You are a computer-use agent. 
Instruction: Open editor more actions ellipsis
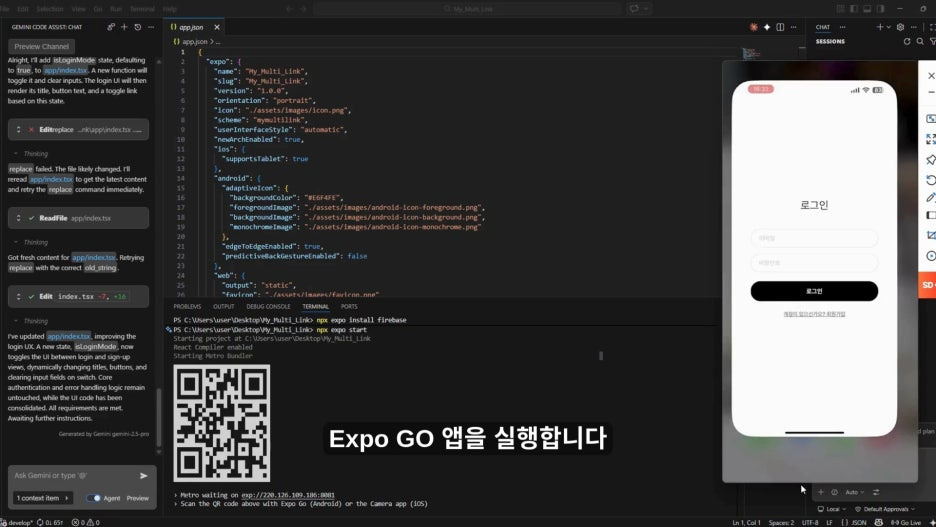tap(793, 27)
